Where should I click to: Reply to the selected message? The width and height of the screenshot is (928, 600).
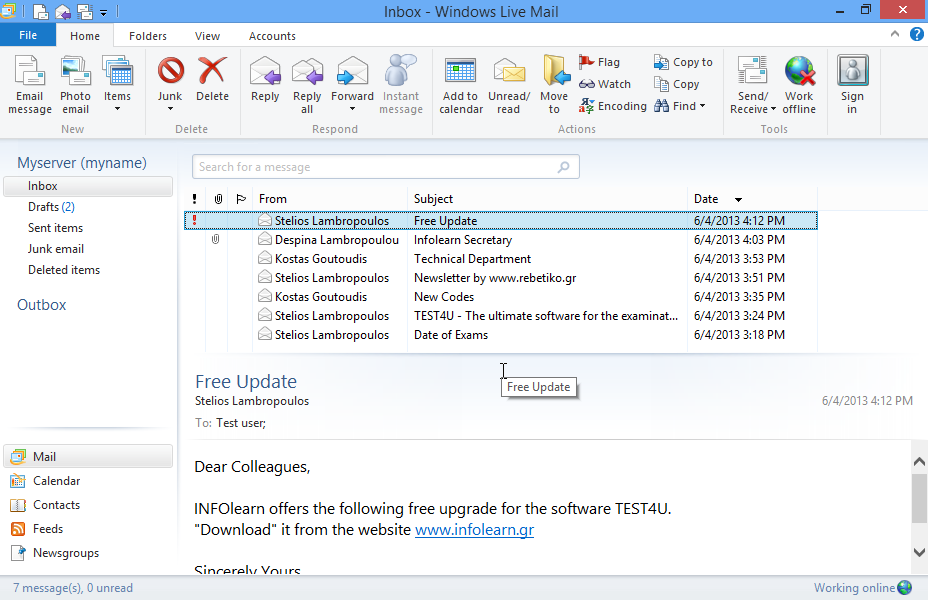click(x=265, y=79)
